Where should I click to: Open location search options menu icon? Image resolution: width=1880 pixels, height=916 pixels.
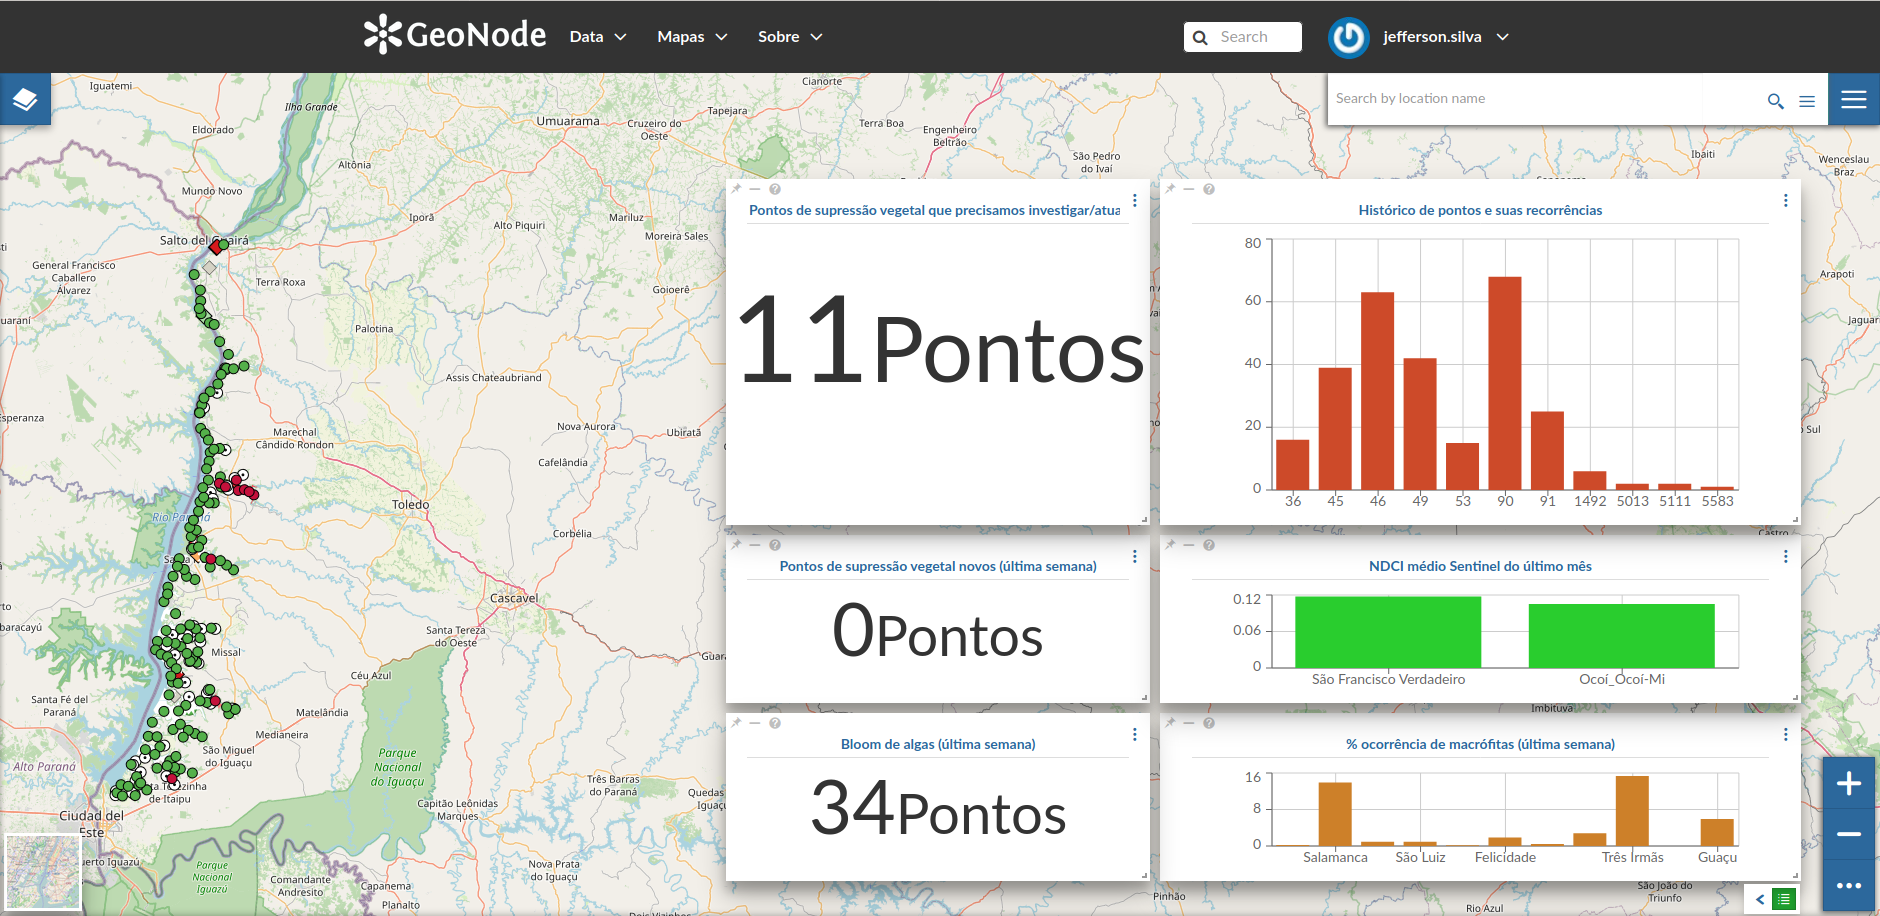pyautogui.click(x=1807, y=101)
